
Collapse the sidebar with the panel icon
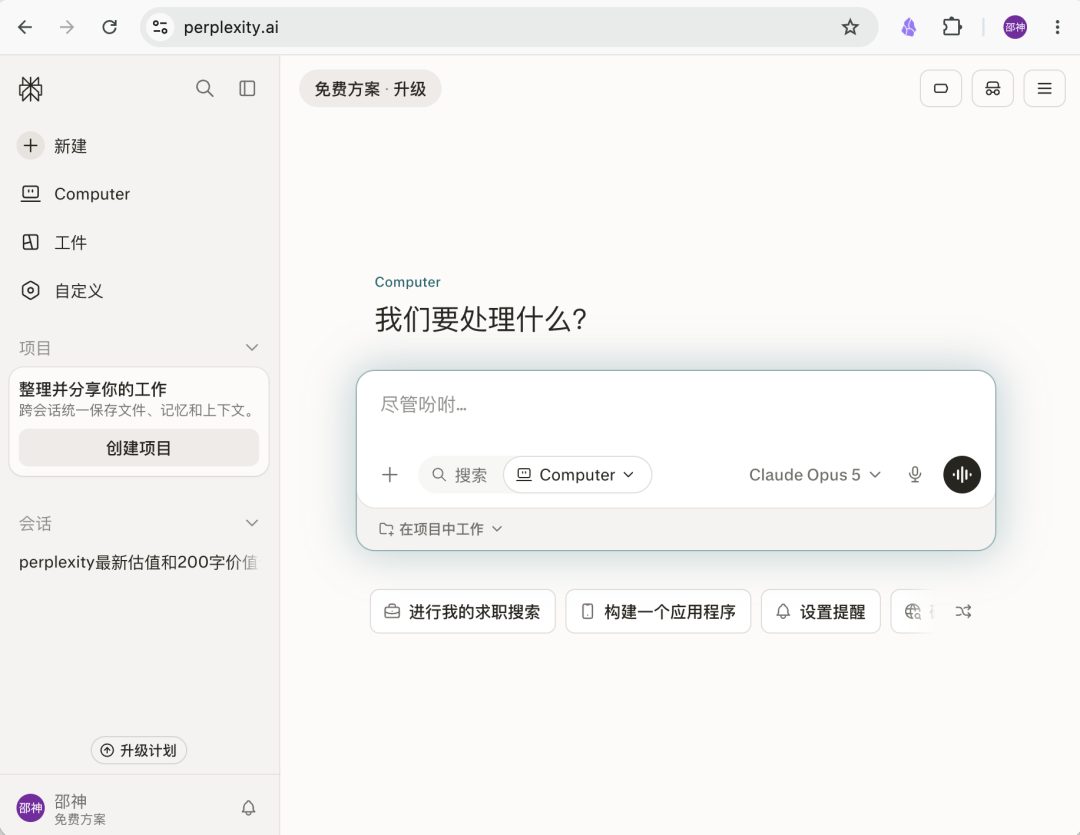pyautogui.click(x=247, y=88)
